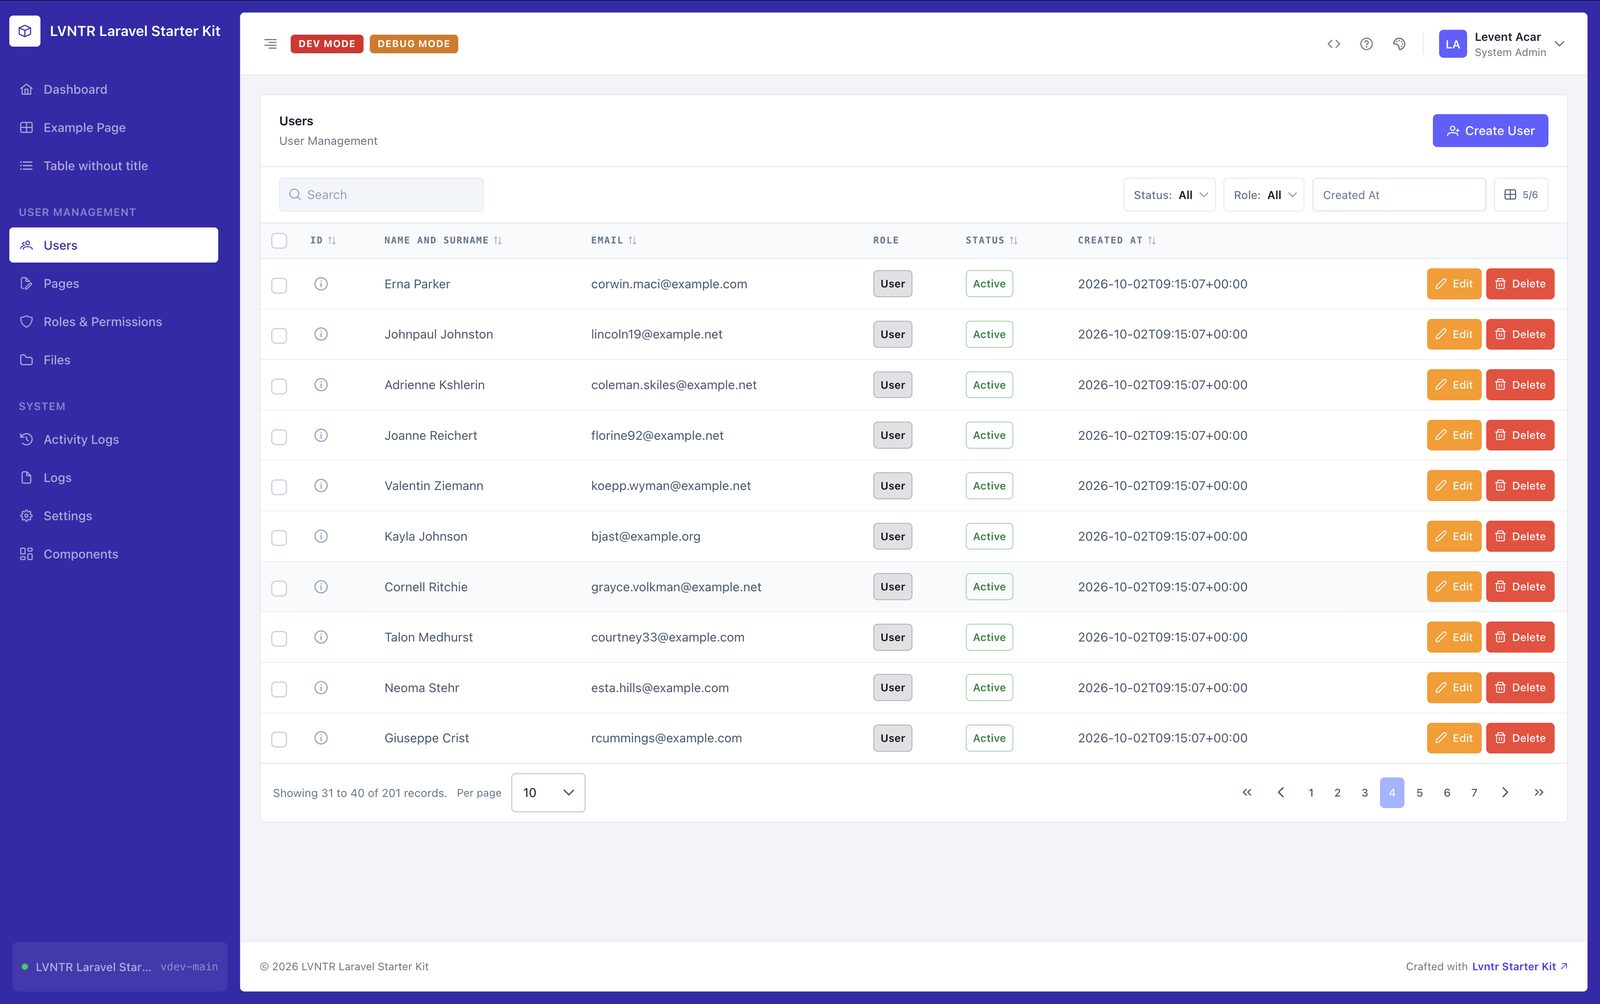Open the Files sidebar item
Image resolution: width=1600 pixels, height=1004 pixels.
(114, 360)
